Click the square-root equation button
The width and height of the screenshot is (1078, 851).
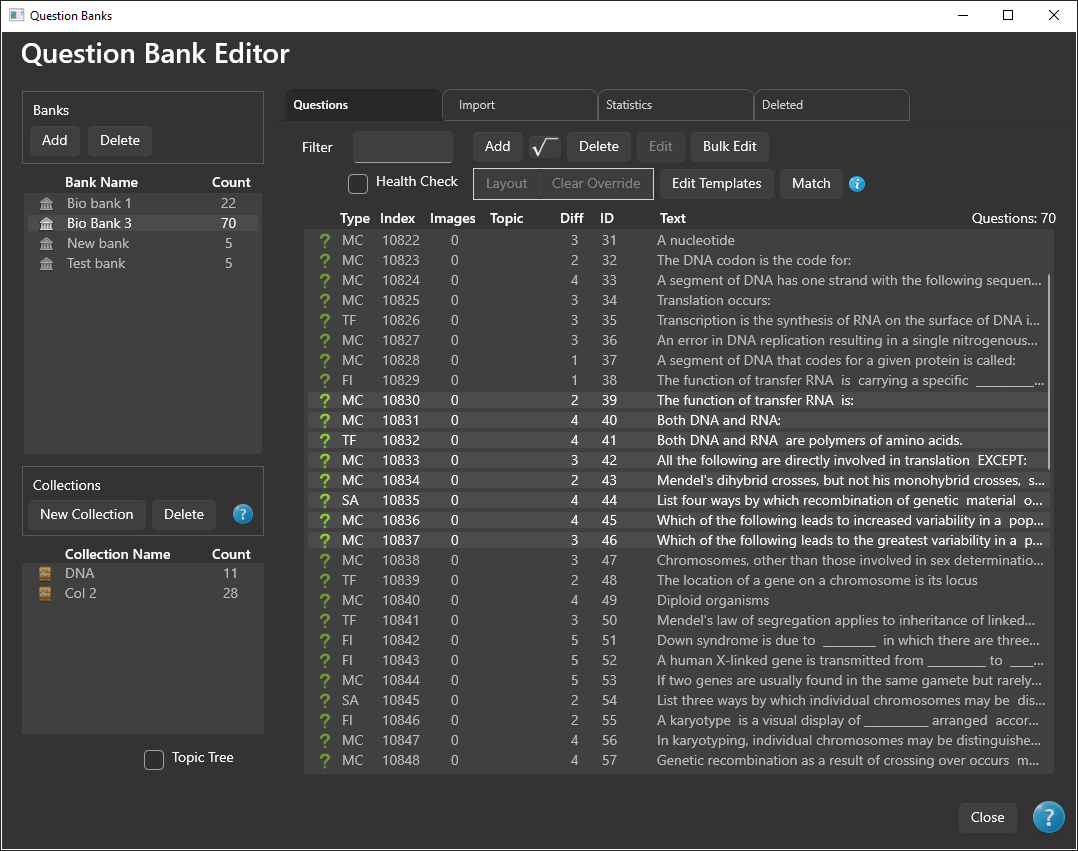click(x=545, y=146)
